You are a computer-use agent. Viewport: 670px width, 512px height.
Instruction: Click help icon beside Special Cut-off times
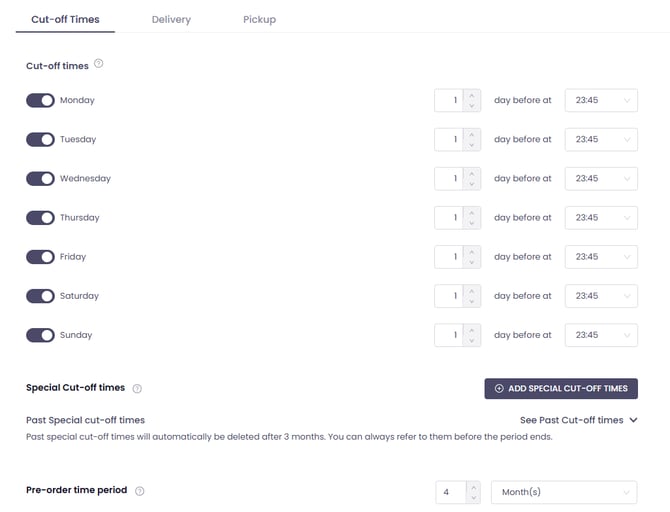coord(137,388)
